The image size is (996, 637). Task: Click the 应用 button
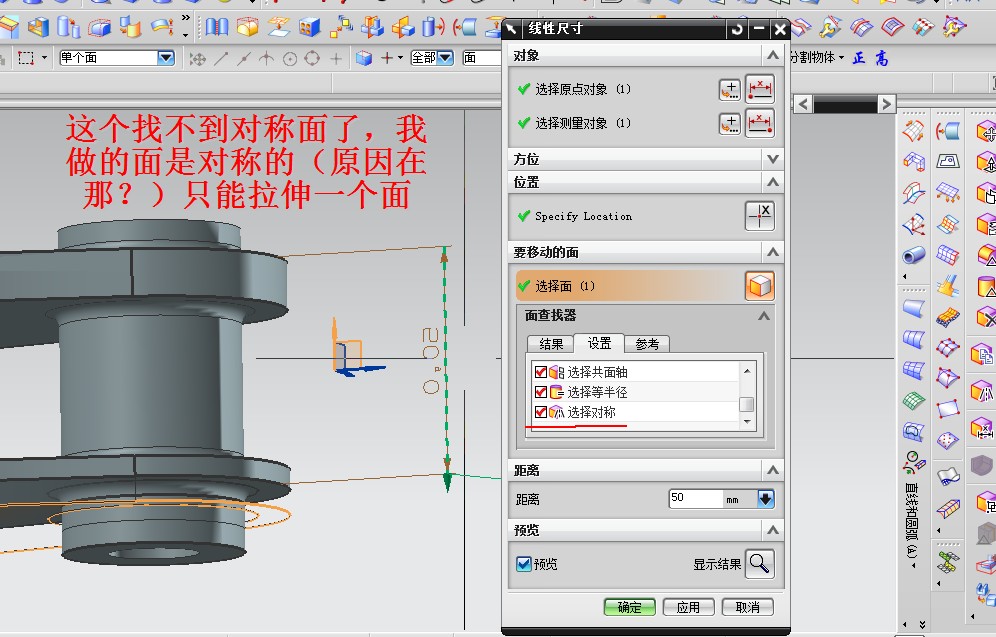688,607
